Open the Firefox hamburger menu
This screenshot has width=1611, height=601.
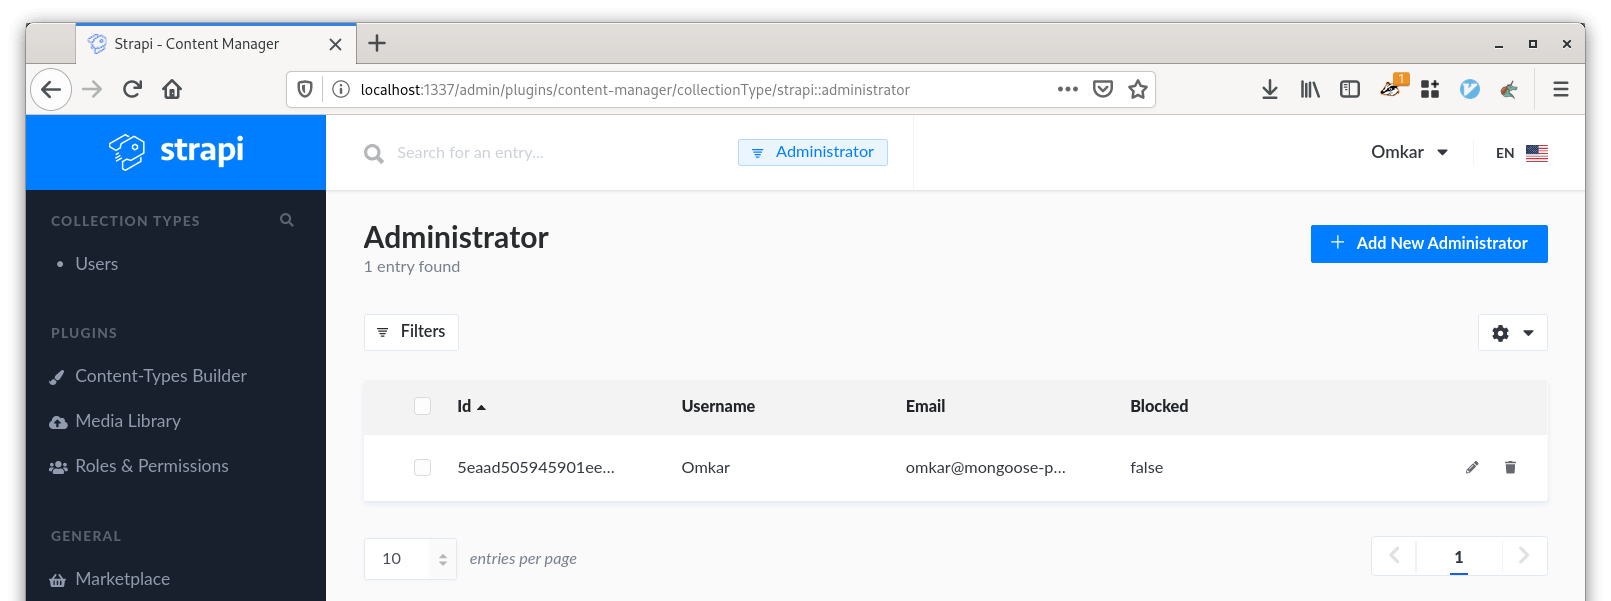coord(1561,89)
